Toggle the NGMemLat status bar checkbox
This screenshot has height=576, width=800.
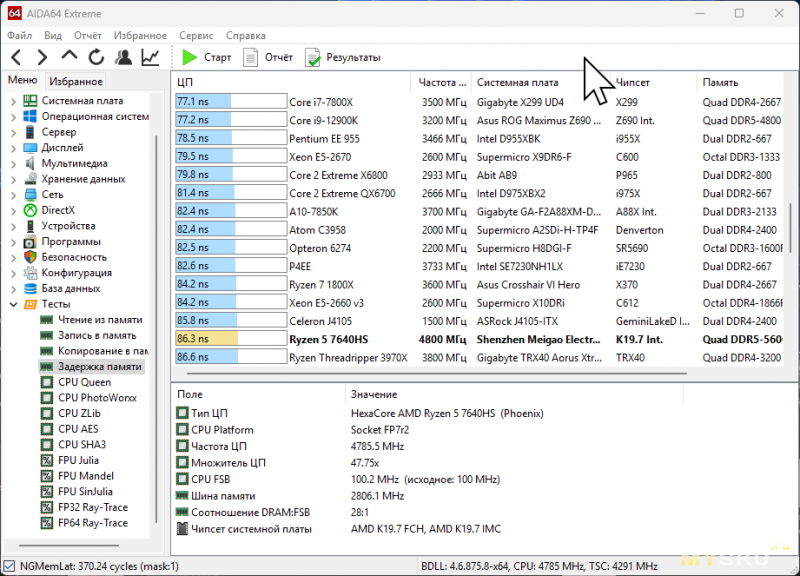pos(9,566)
